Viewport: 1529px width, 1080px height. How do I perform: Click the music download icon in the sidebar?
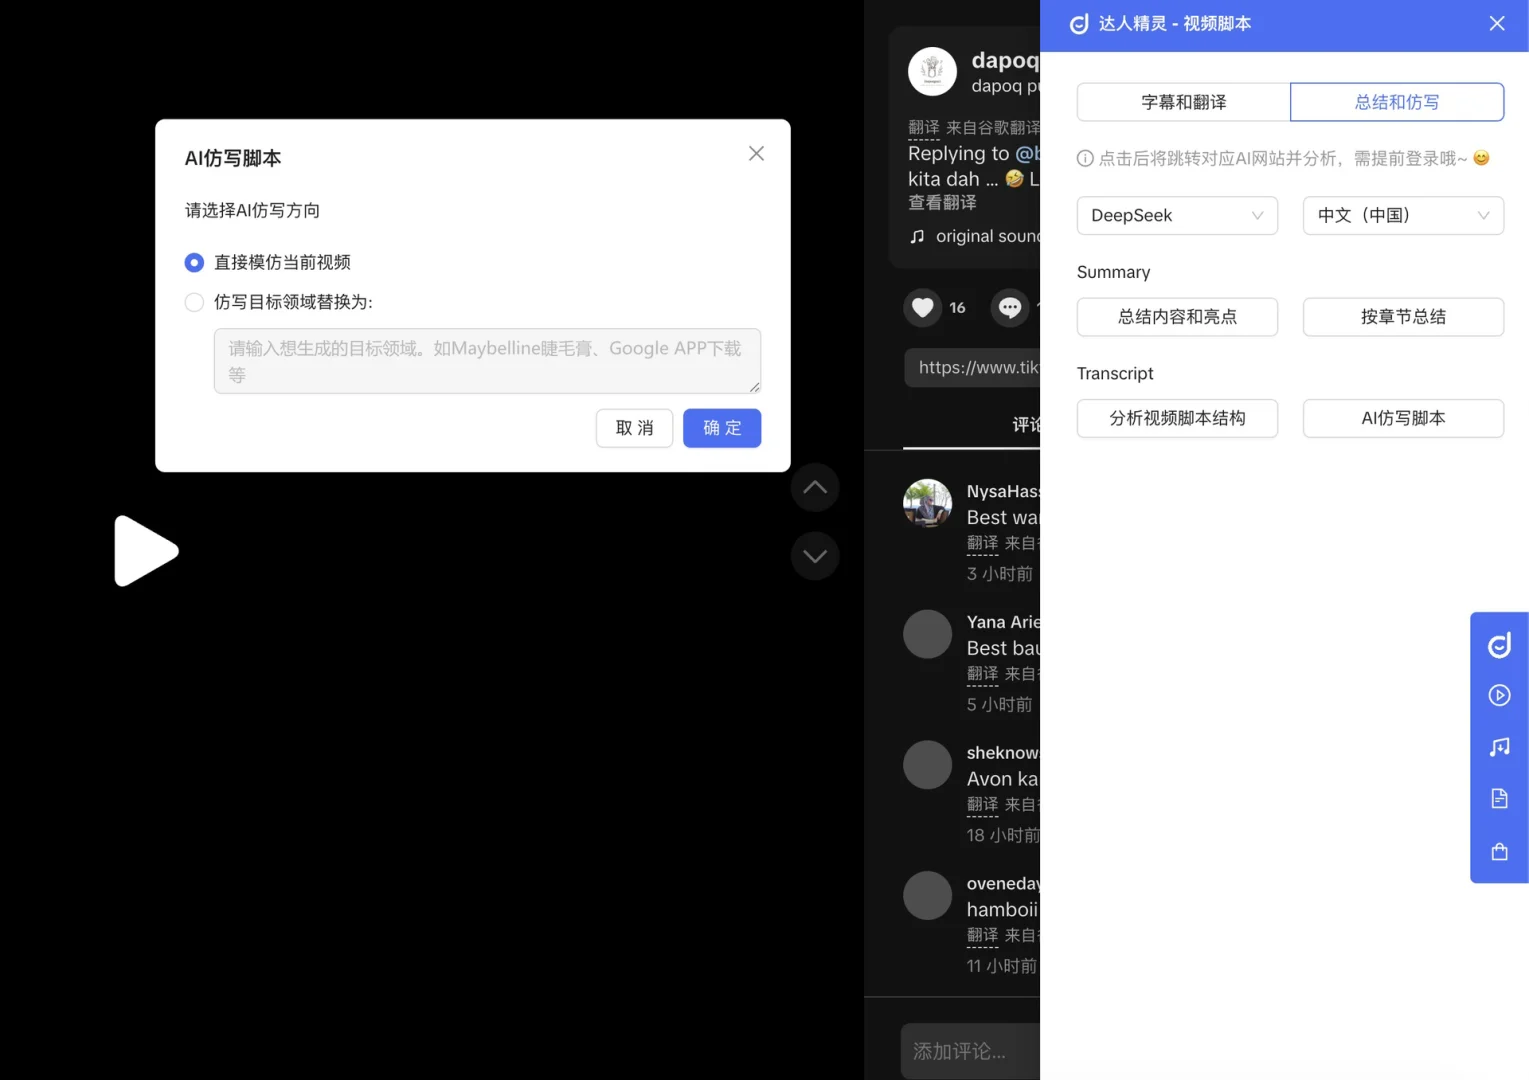[1499, 746]
